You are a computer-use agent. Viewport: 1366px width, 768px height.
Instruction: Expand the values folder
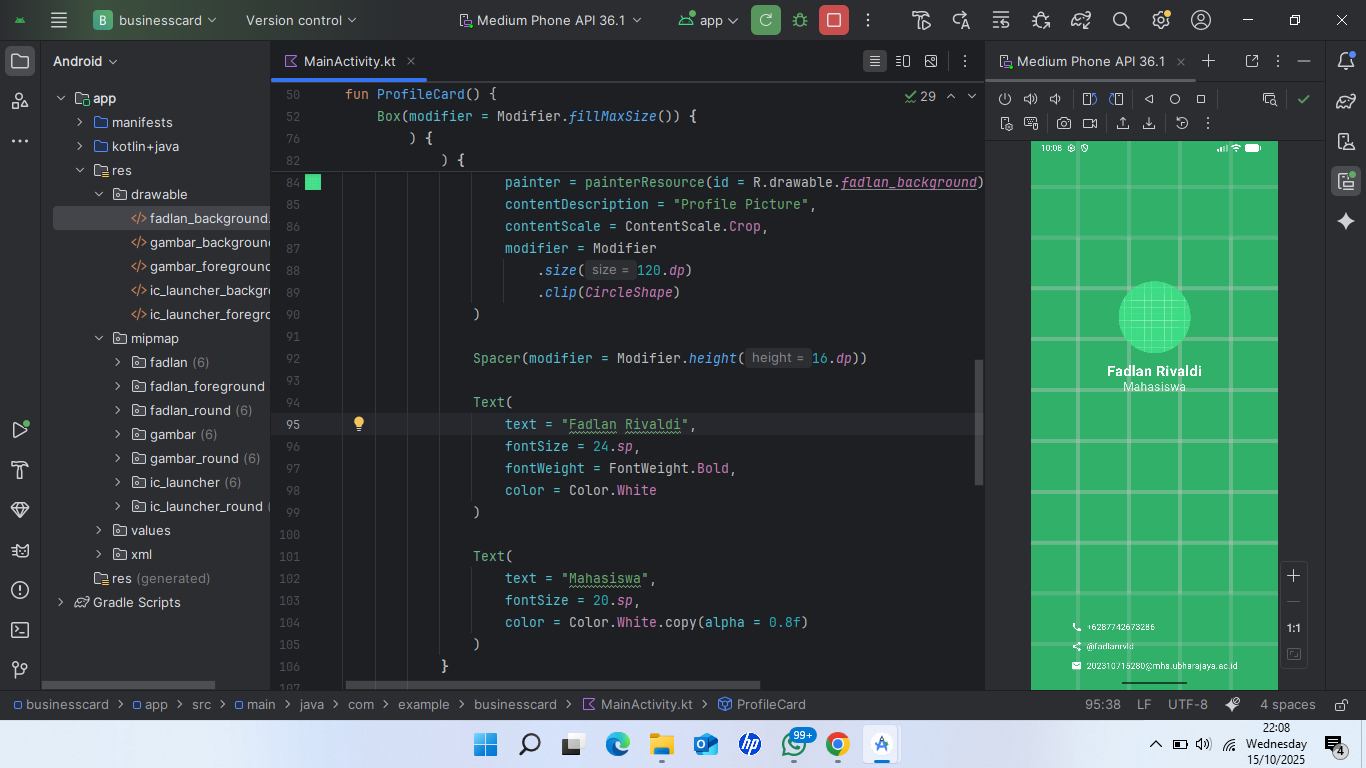[99, 530]
